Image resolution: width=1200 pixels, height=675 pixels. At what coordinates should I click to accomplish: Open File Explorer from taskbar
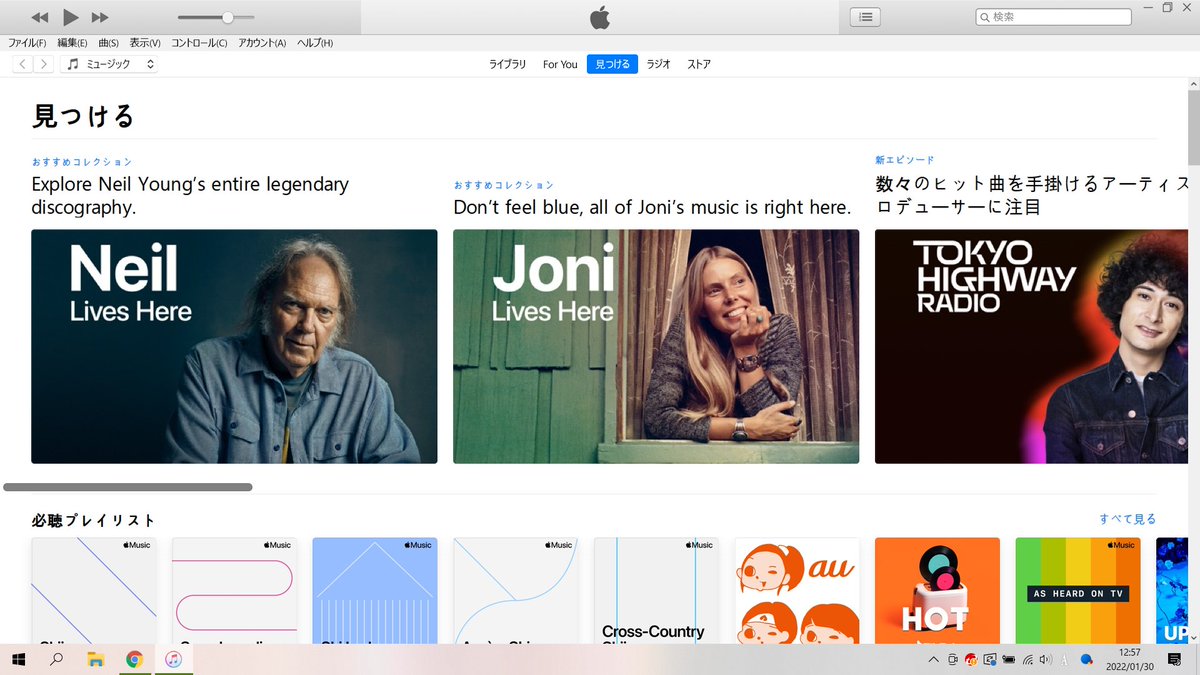(x=96, y=660)
